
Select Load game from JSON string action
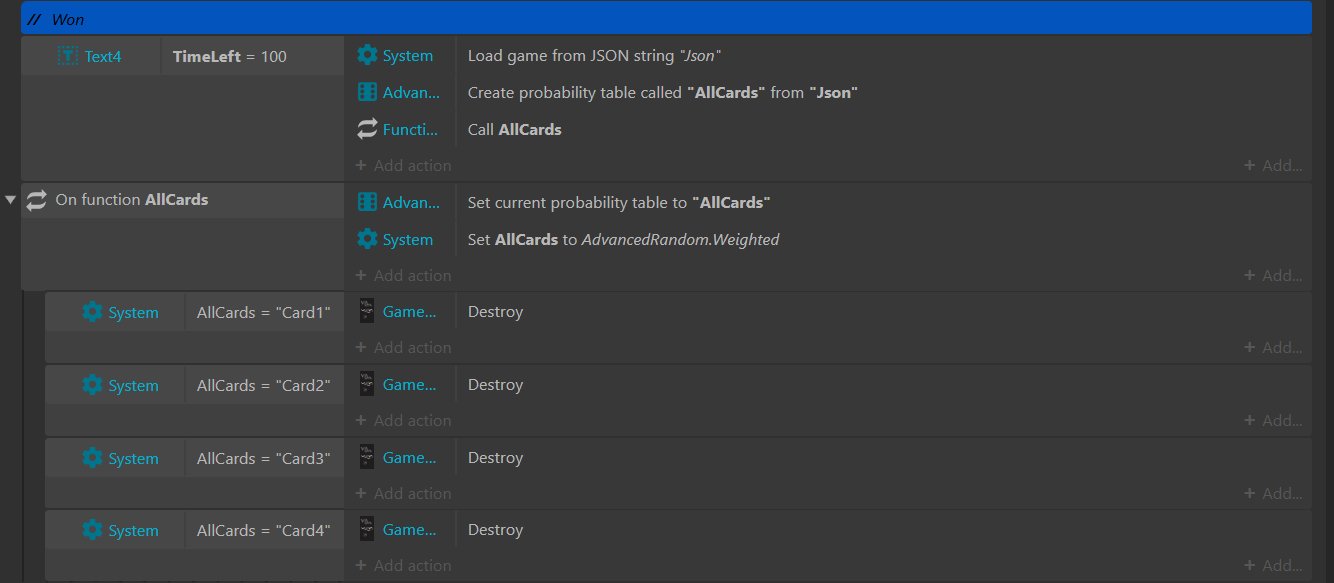[594, 56]
